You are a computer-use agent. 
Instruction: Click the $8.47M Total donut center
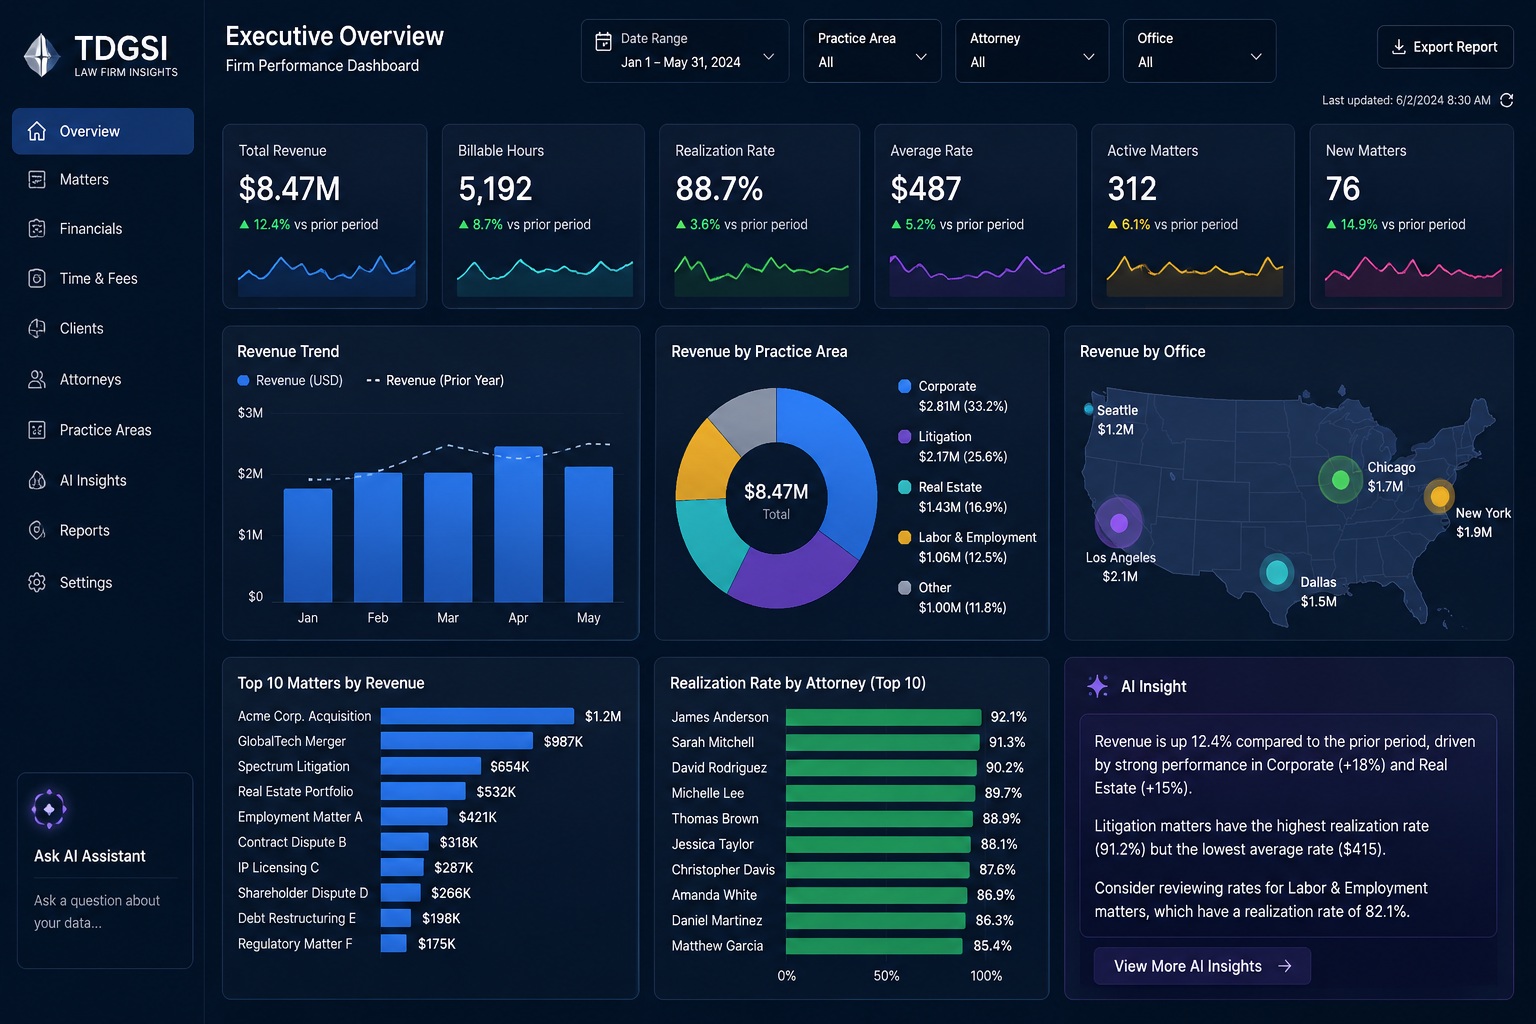[776, 500]
